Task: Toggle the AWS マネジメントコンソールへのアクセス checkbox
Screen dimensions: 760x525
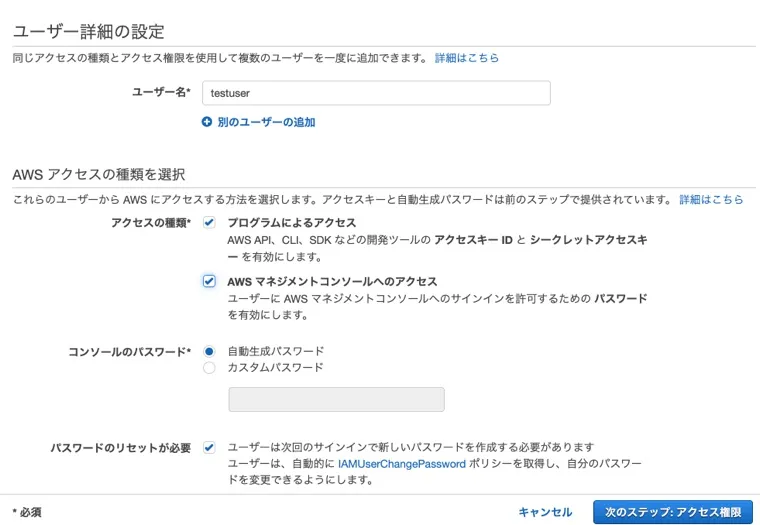Action: coord(209,282)
